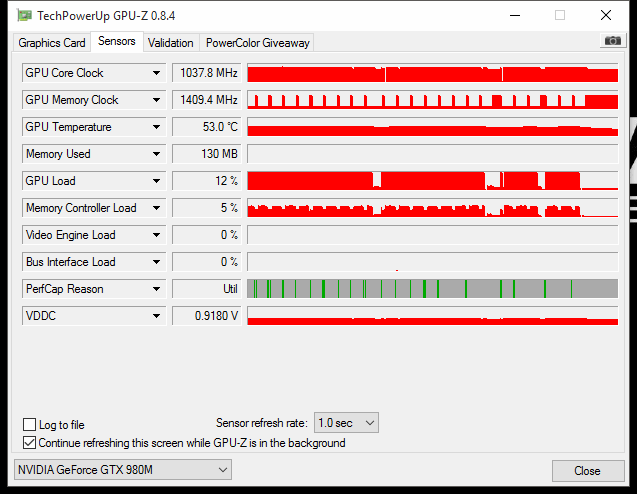Enable the Log to file checkbox
This screenshot has height=494, width=637.
[29, 425]
